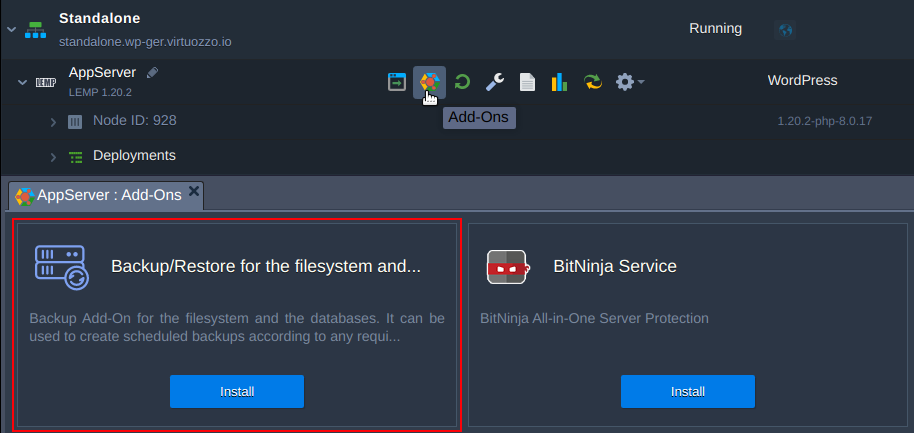This screenshot has width=914, height=433.
Task: Click the WordPress tag label
Action: (802, 80)
